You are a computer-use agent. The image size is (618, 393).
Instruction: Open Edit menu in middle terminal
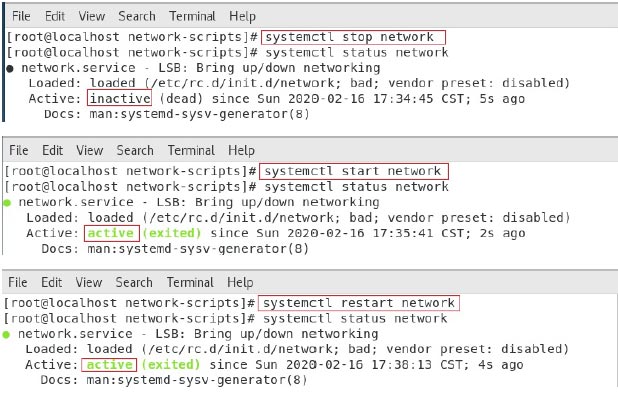[x=52, y=150]
